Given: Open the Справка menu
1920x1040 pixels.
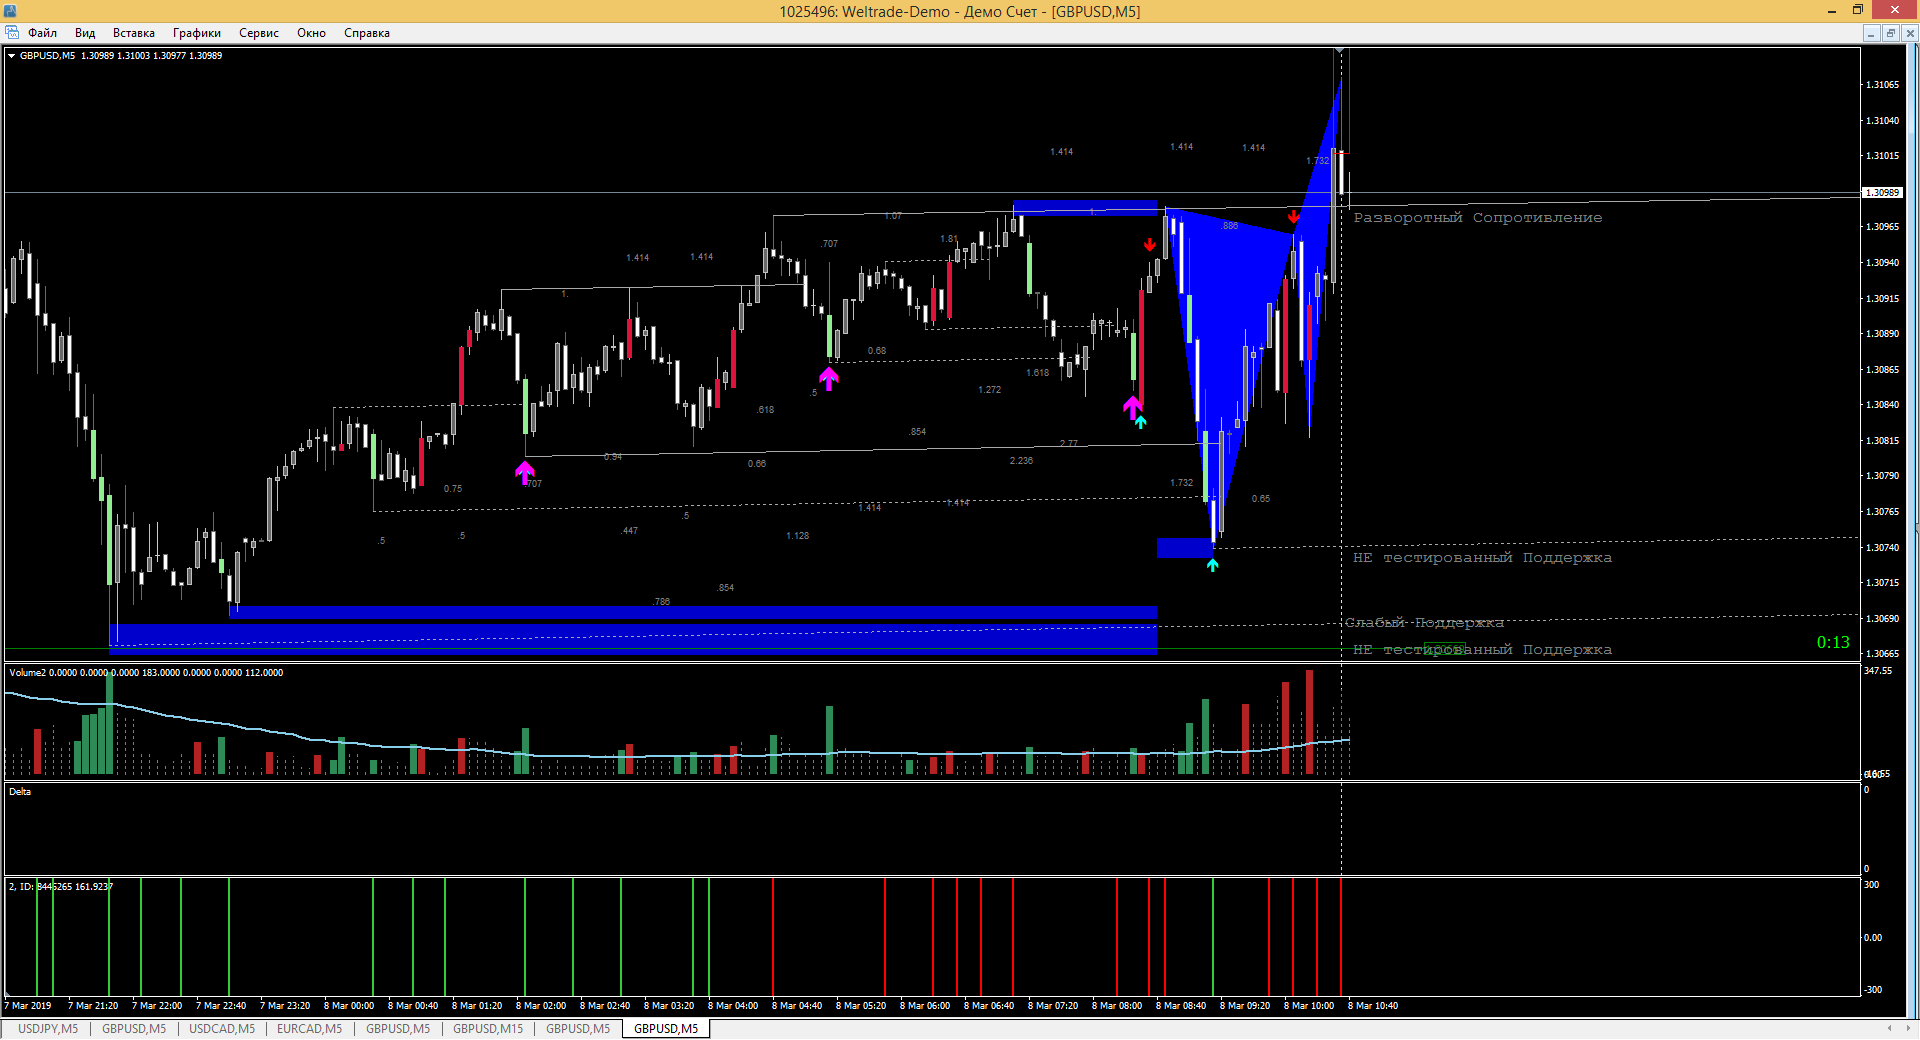Looking at the screenshot, I should tap(367, 33).
